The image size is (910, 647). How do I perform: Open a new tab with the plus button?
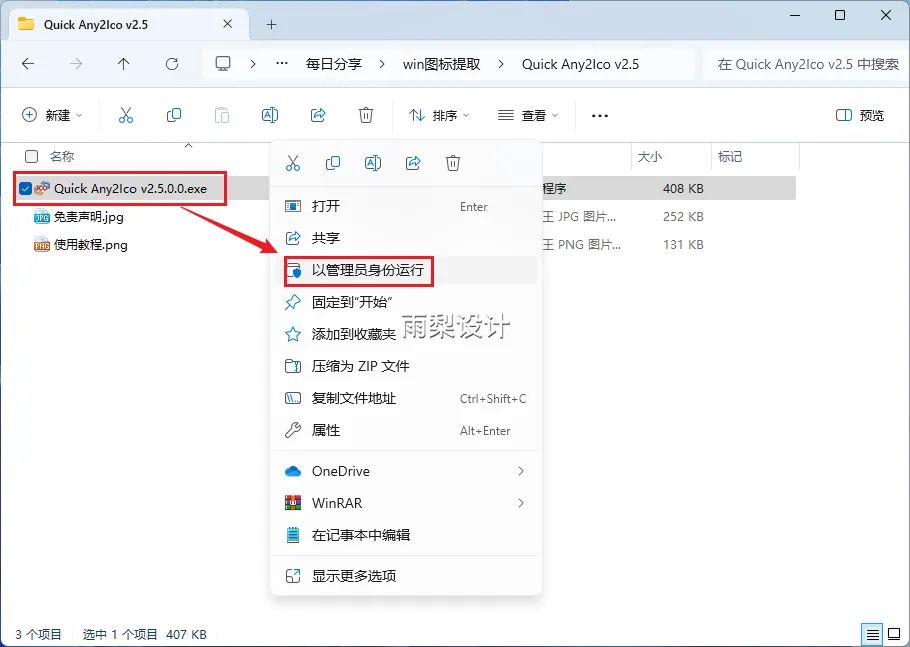[271, 24]
